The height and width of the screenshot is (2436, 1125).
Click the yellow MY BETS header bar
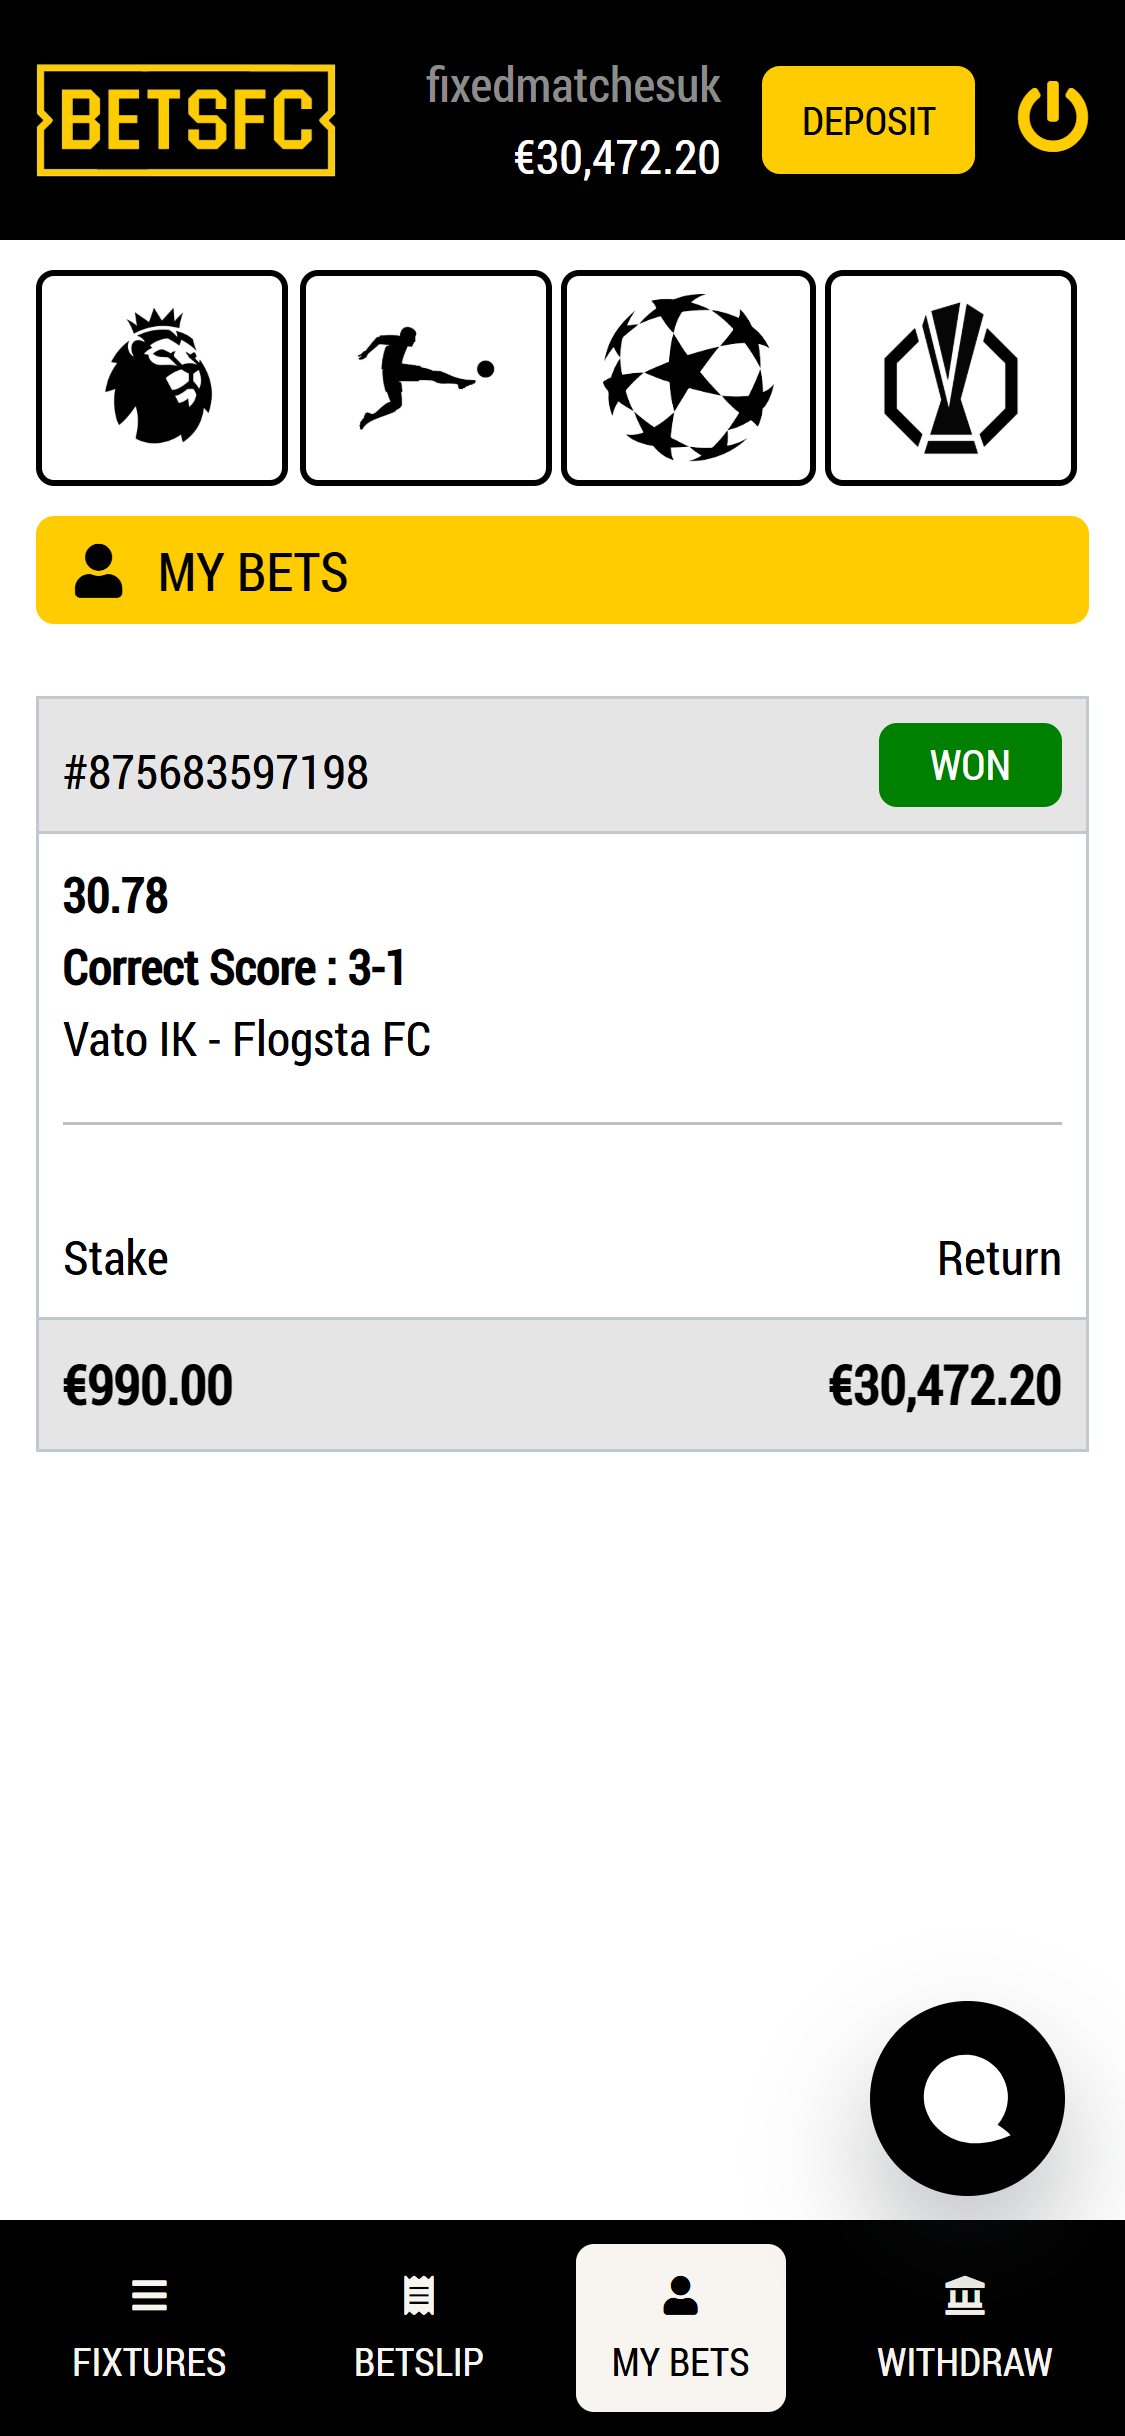pos(562,570)
